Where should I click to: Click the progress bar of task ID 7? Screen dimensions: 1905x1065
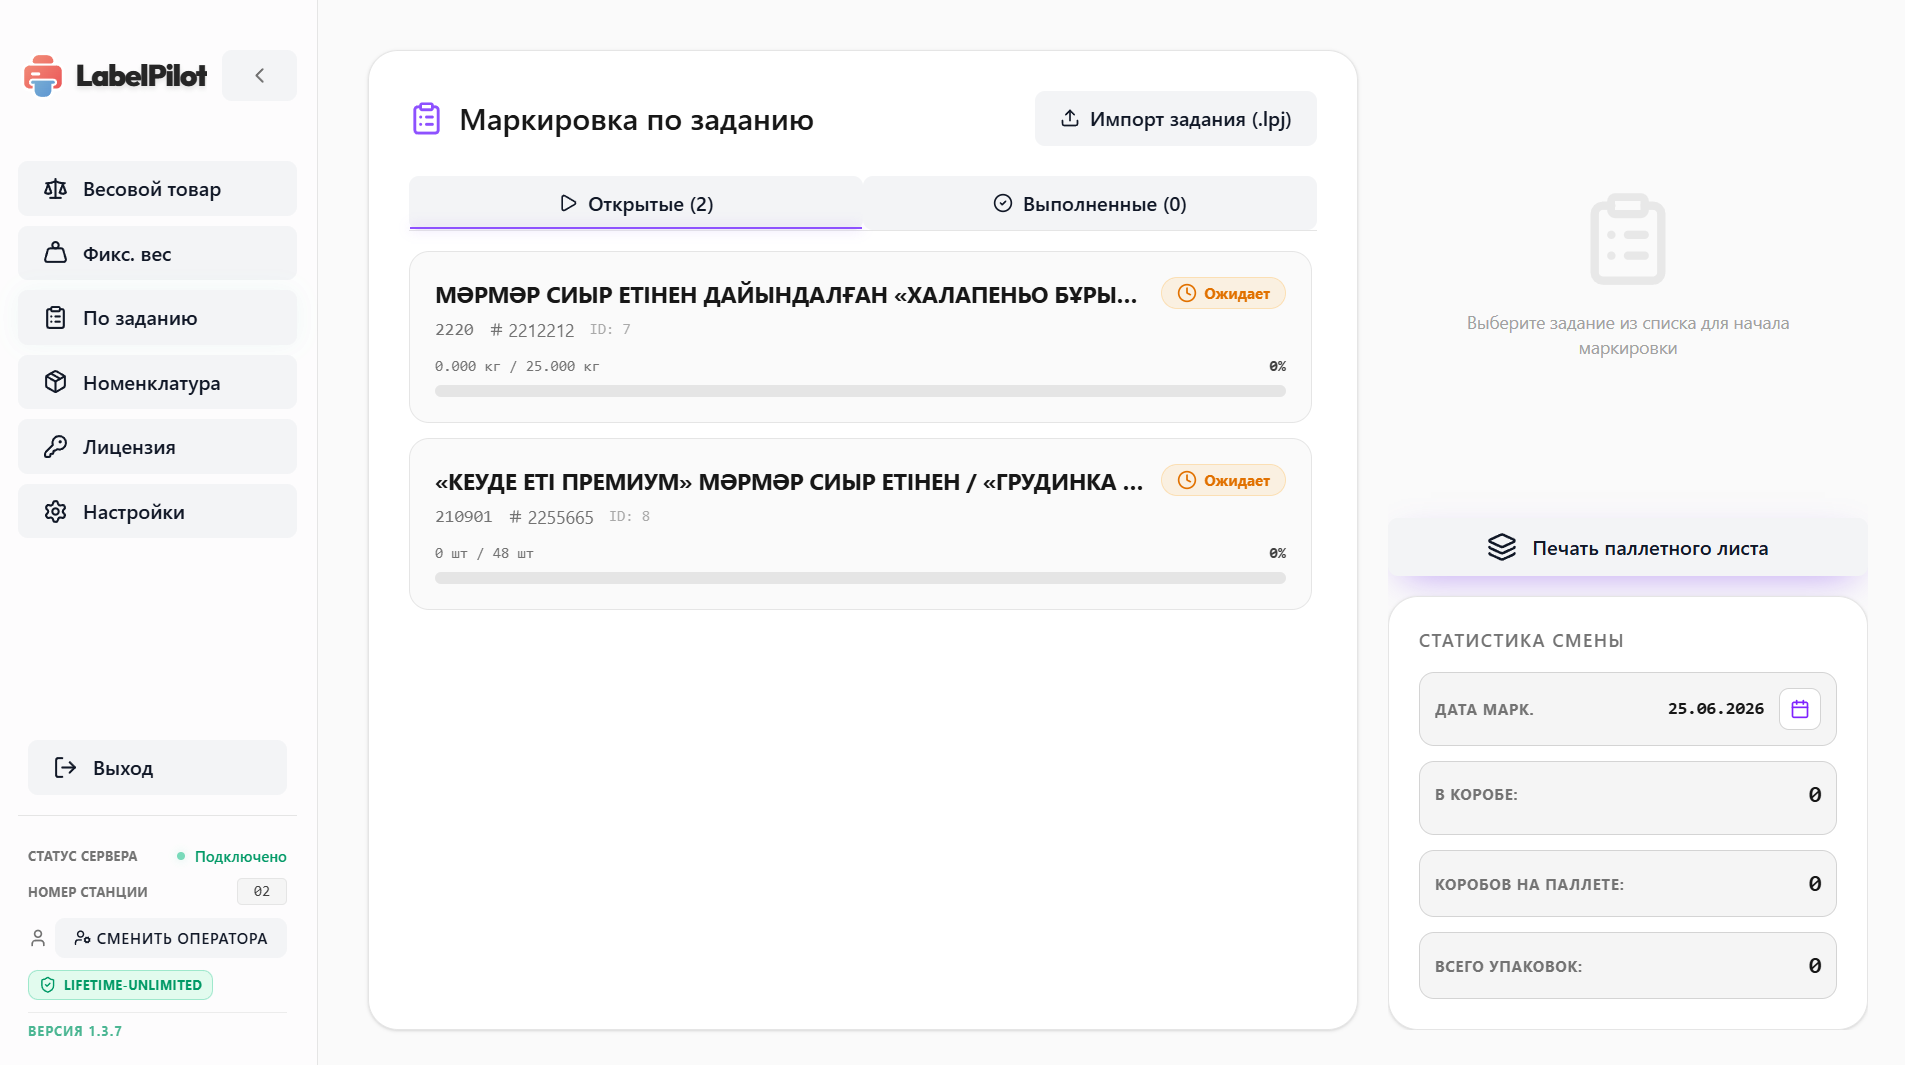pyautogui.click(x=860, y=391)
